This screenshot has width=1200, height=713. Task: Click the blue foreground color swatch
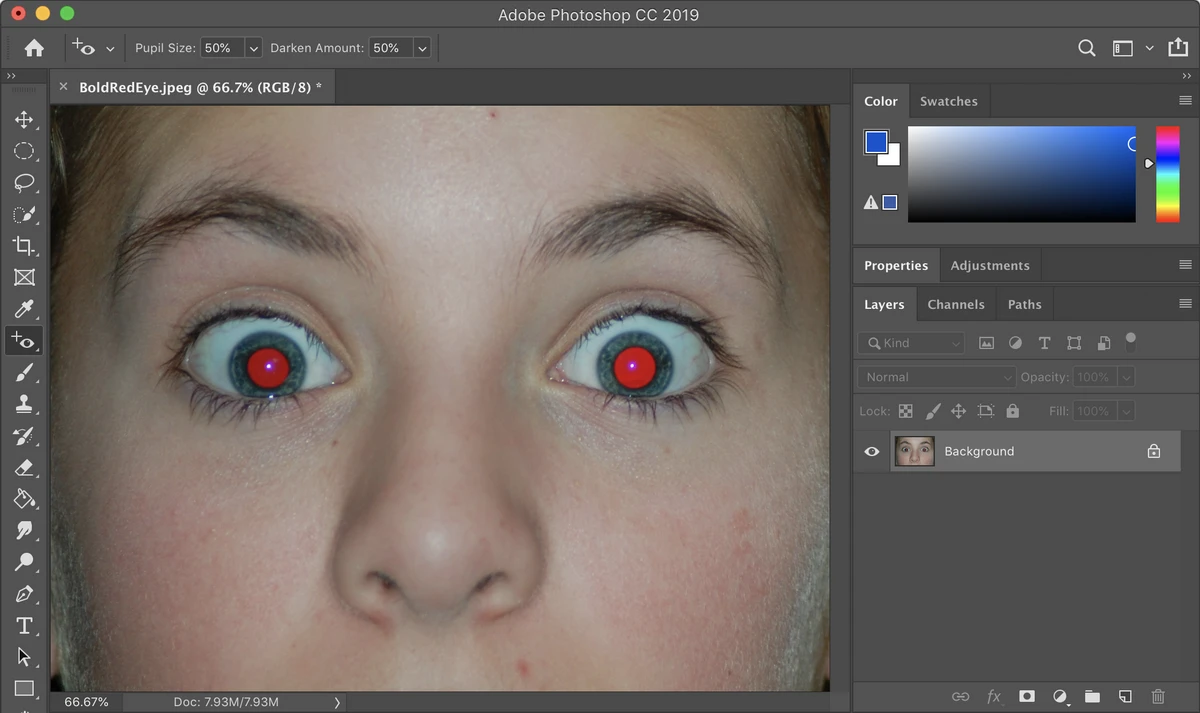click(x=876, y=143)
